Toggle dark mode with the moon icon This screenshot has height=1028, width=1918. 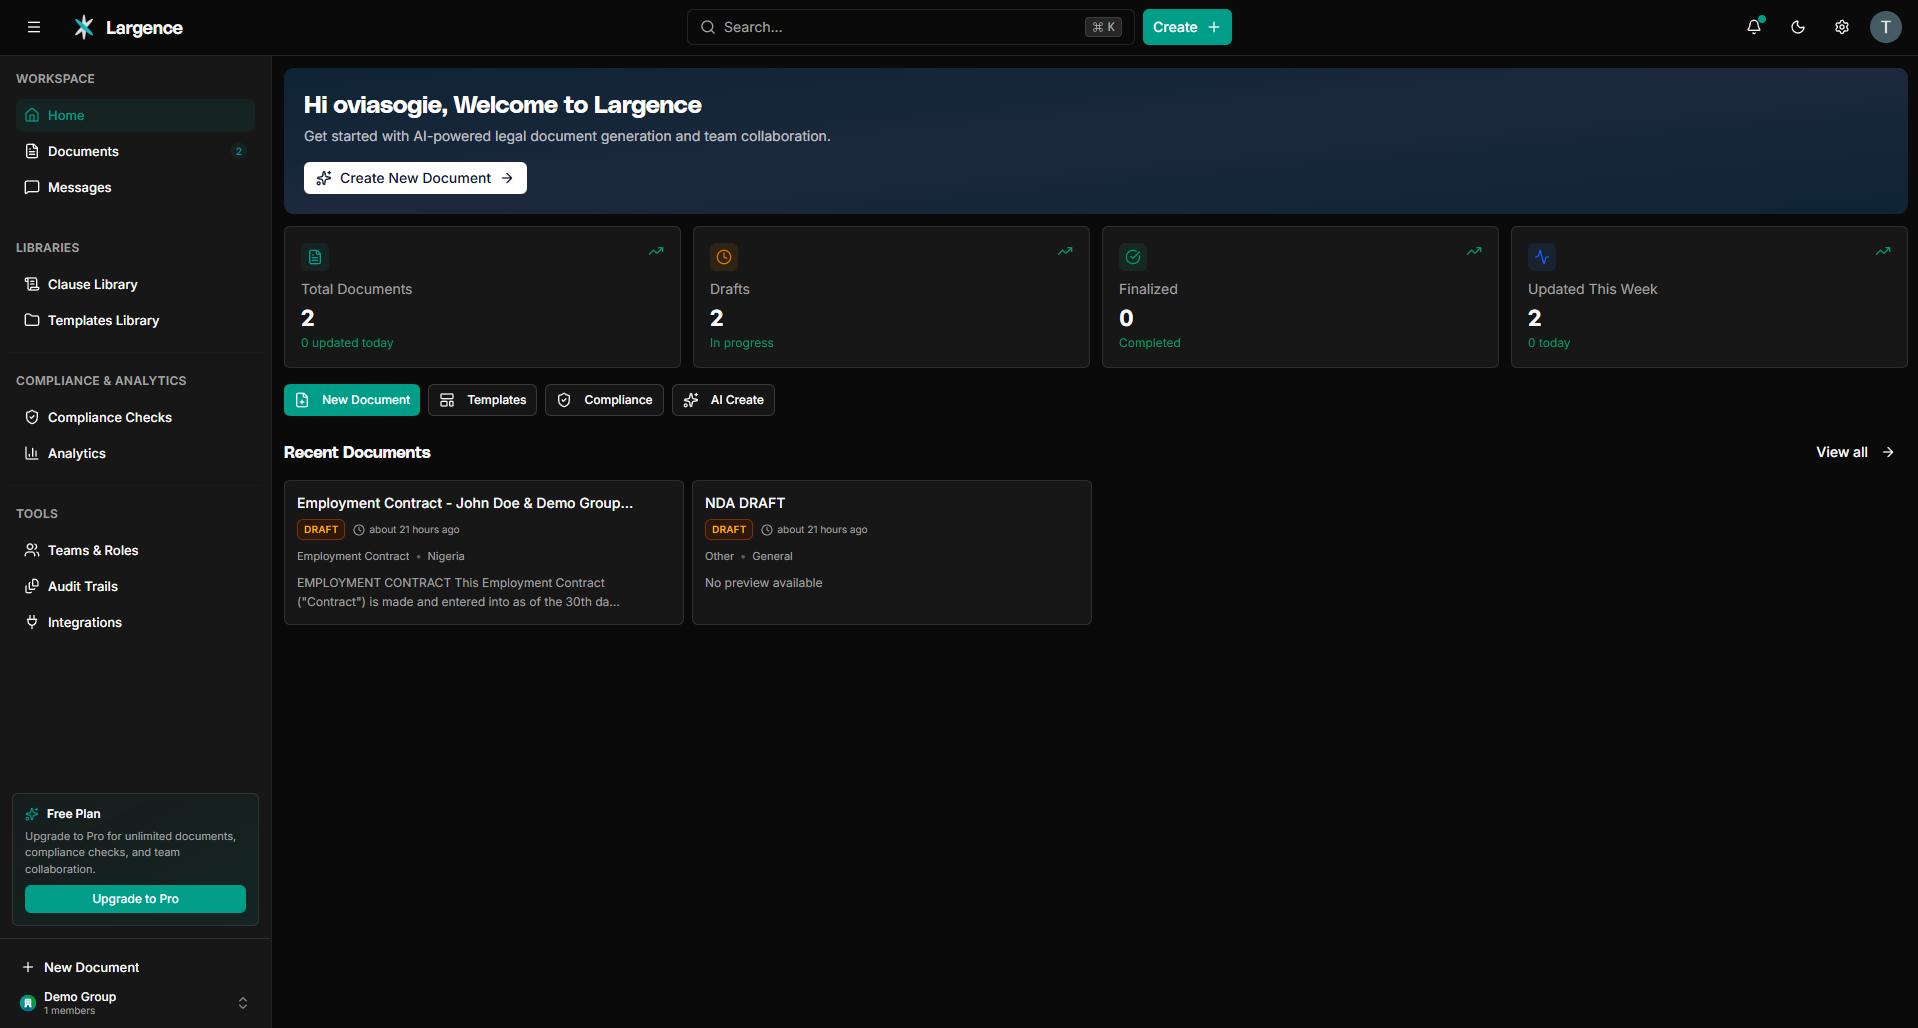click(1797, 27)
